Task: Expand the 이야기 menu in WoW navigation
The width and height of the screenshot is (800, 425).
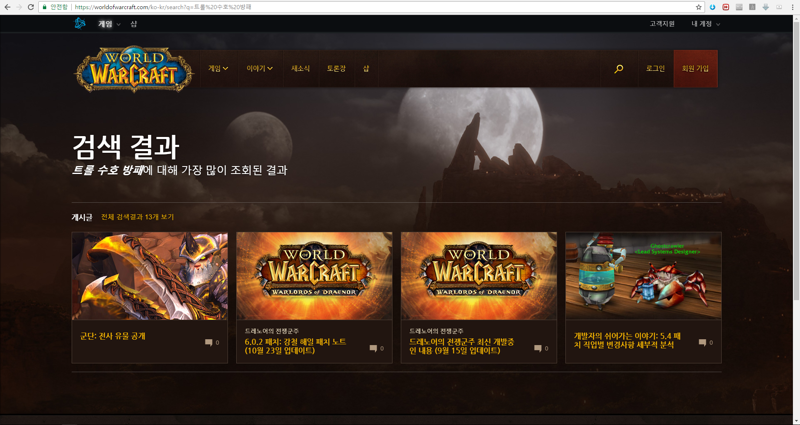Action: (x=259, y=68)
